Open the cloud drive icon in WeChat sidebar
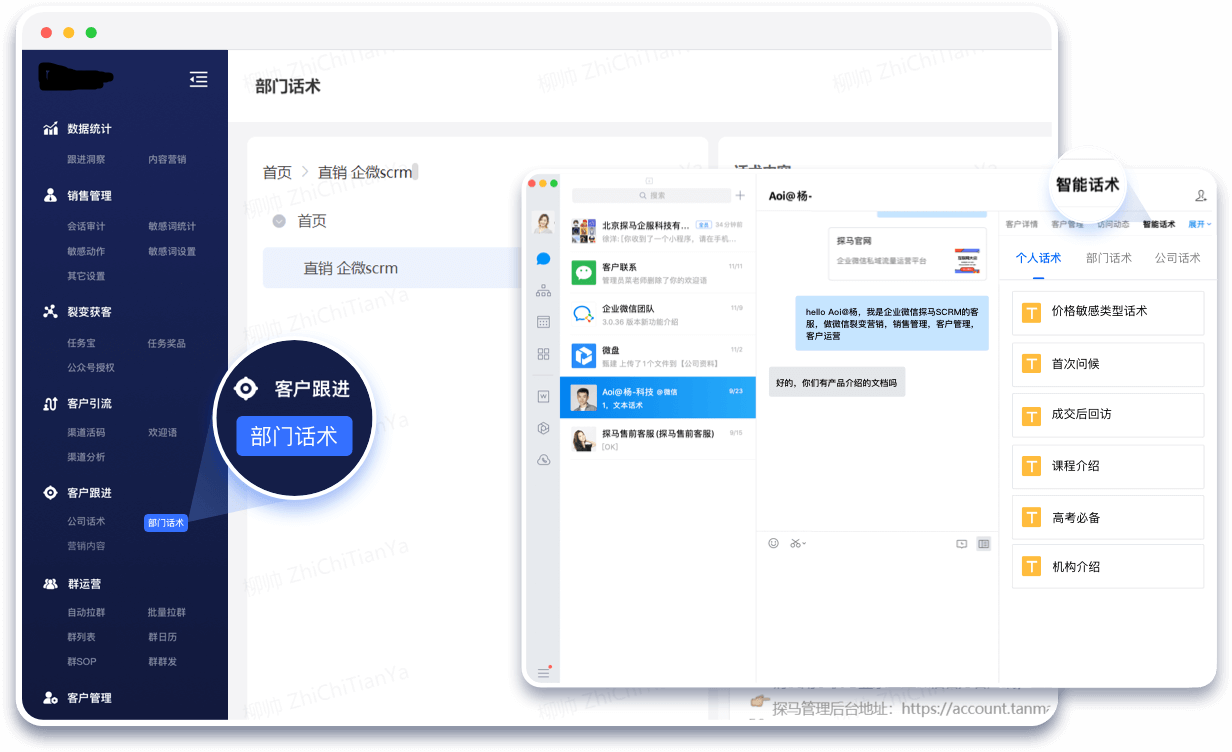 543,459
